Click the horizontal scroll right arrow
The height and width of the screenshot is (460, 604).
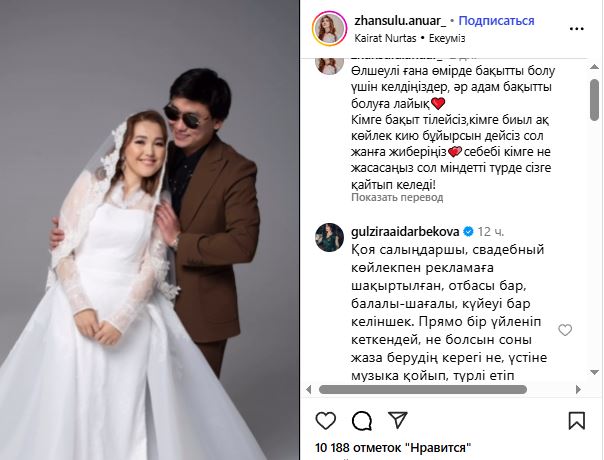(x=578, y=389)
